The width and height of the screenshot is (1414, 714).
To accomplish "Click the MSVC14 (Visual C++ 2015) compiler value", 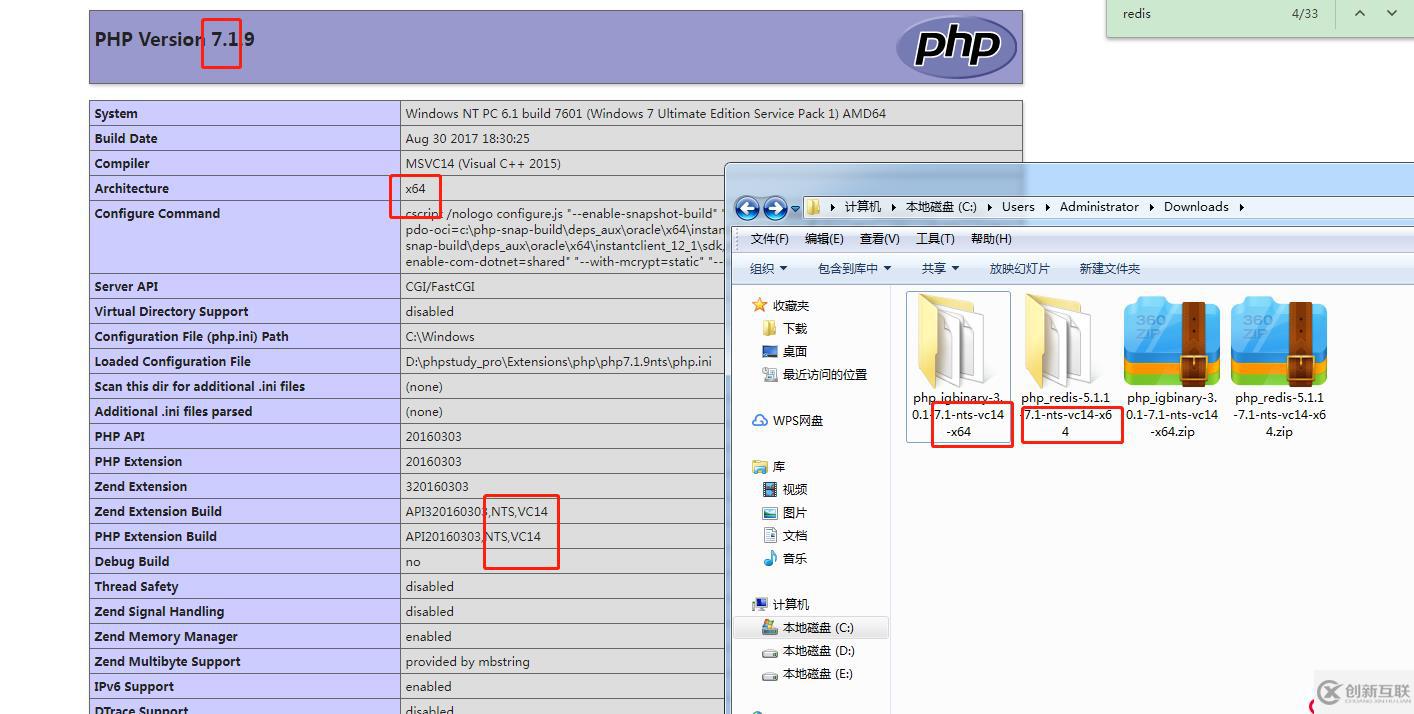I will pyautogui.click(x=483, y=163).
